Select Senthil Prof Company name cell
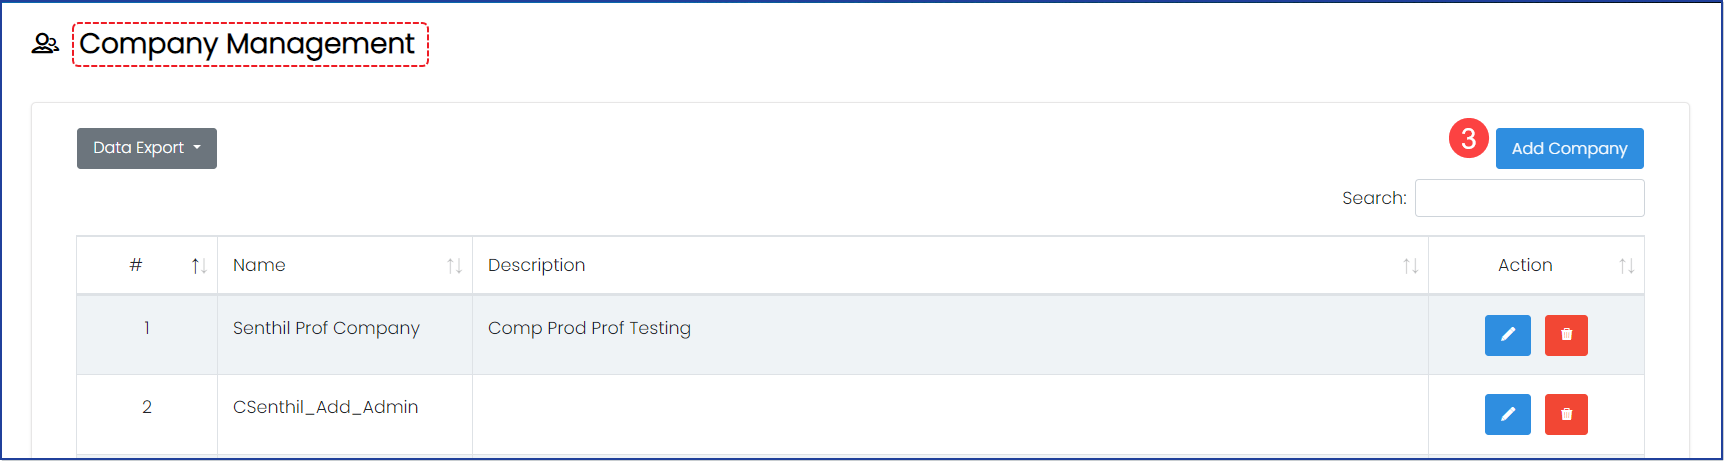This screenshot has height=463, width=1726. 326,328
